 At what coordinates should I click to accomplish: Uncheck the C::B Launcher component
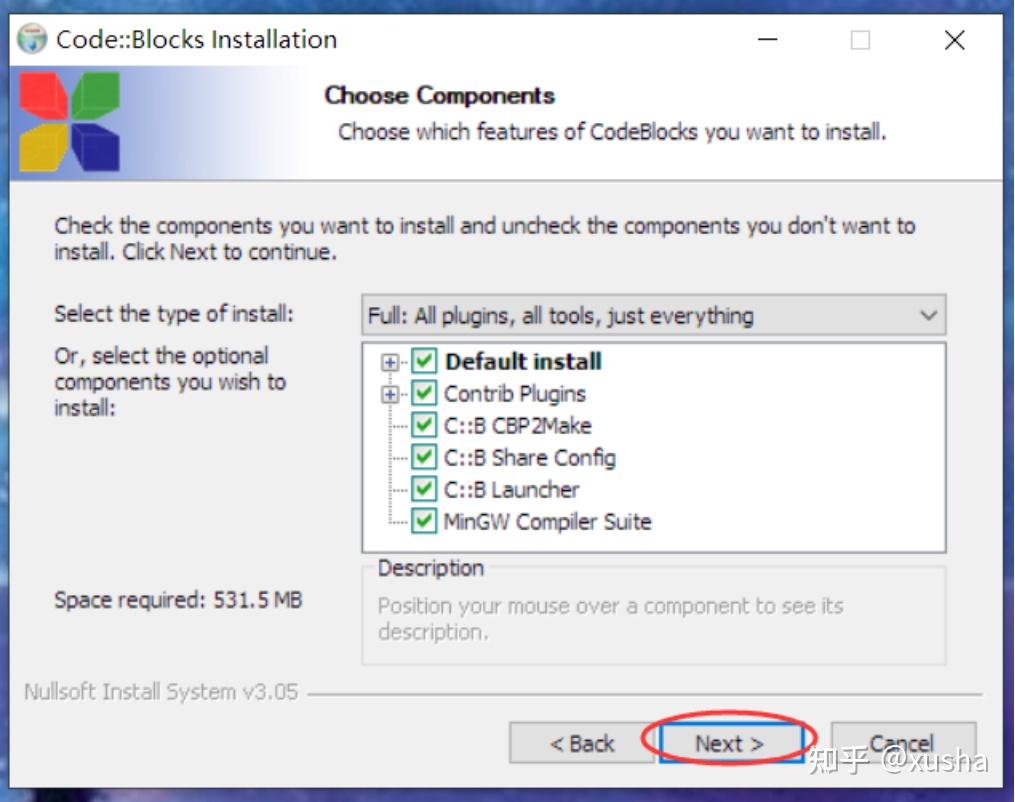click(425, 489)
